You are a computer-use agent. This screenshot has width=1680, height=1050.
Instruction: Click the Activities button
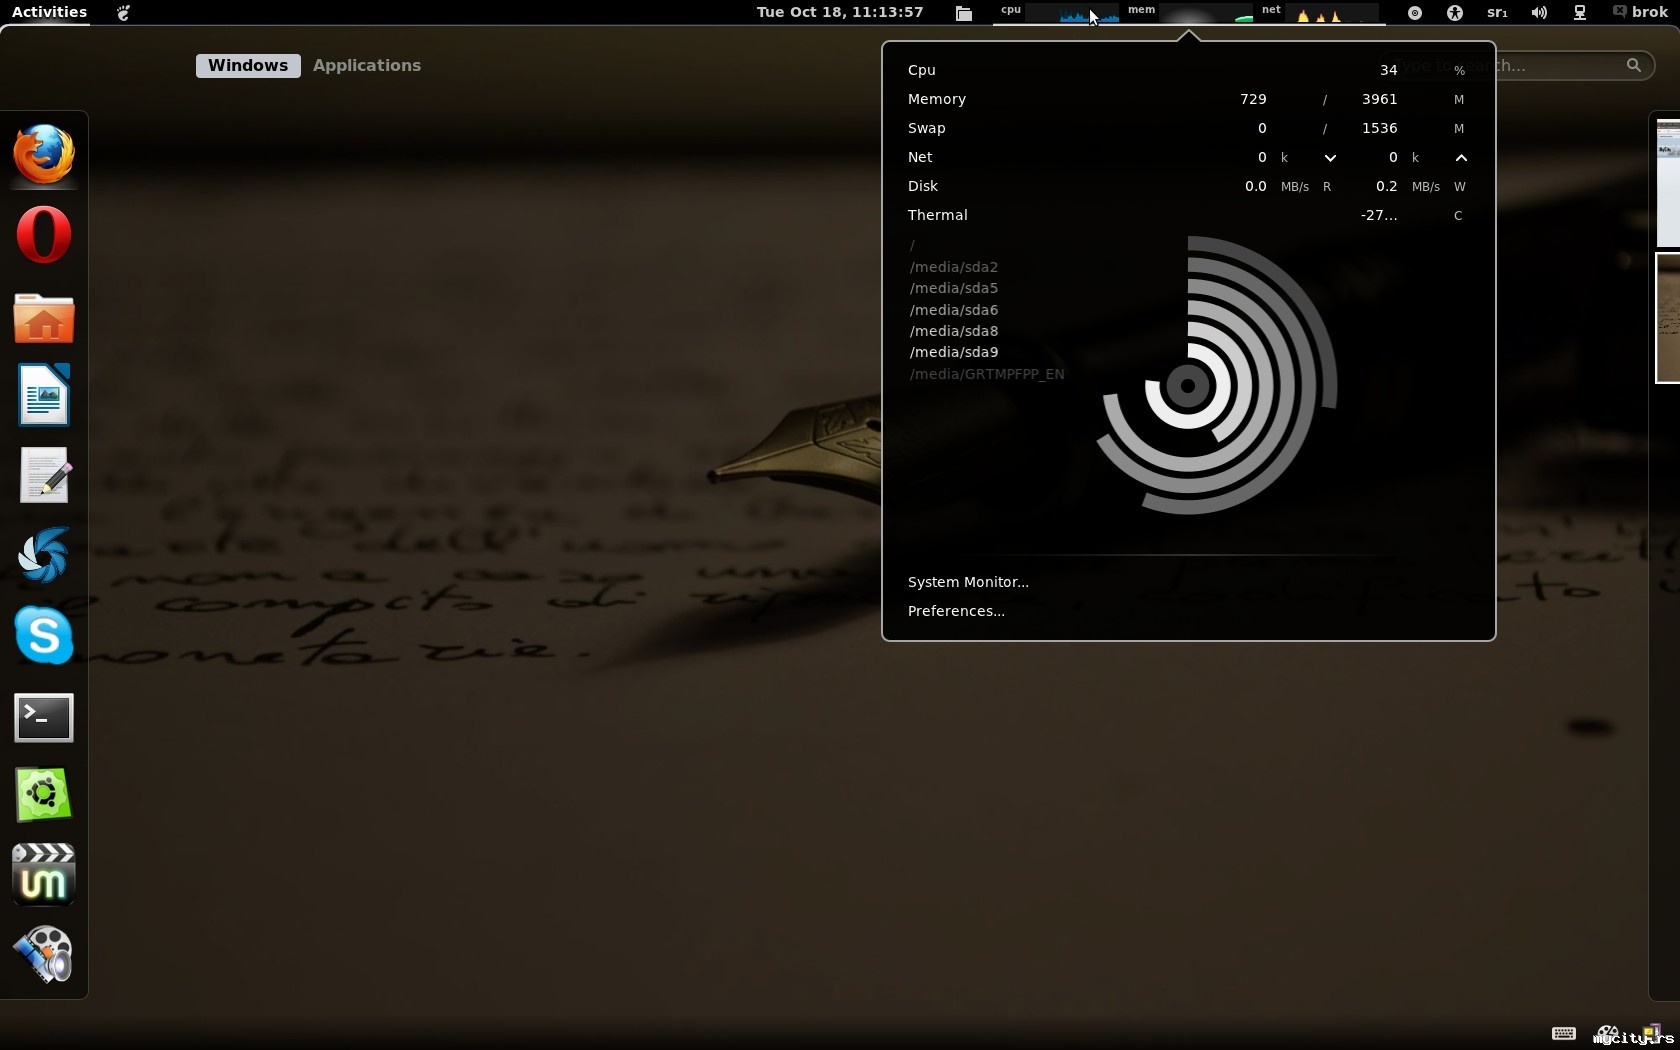click(49, 13)
